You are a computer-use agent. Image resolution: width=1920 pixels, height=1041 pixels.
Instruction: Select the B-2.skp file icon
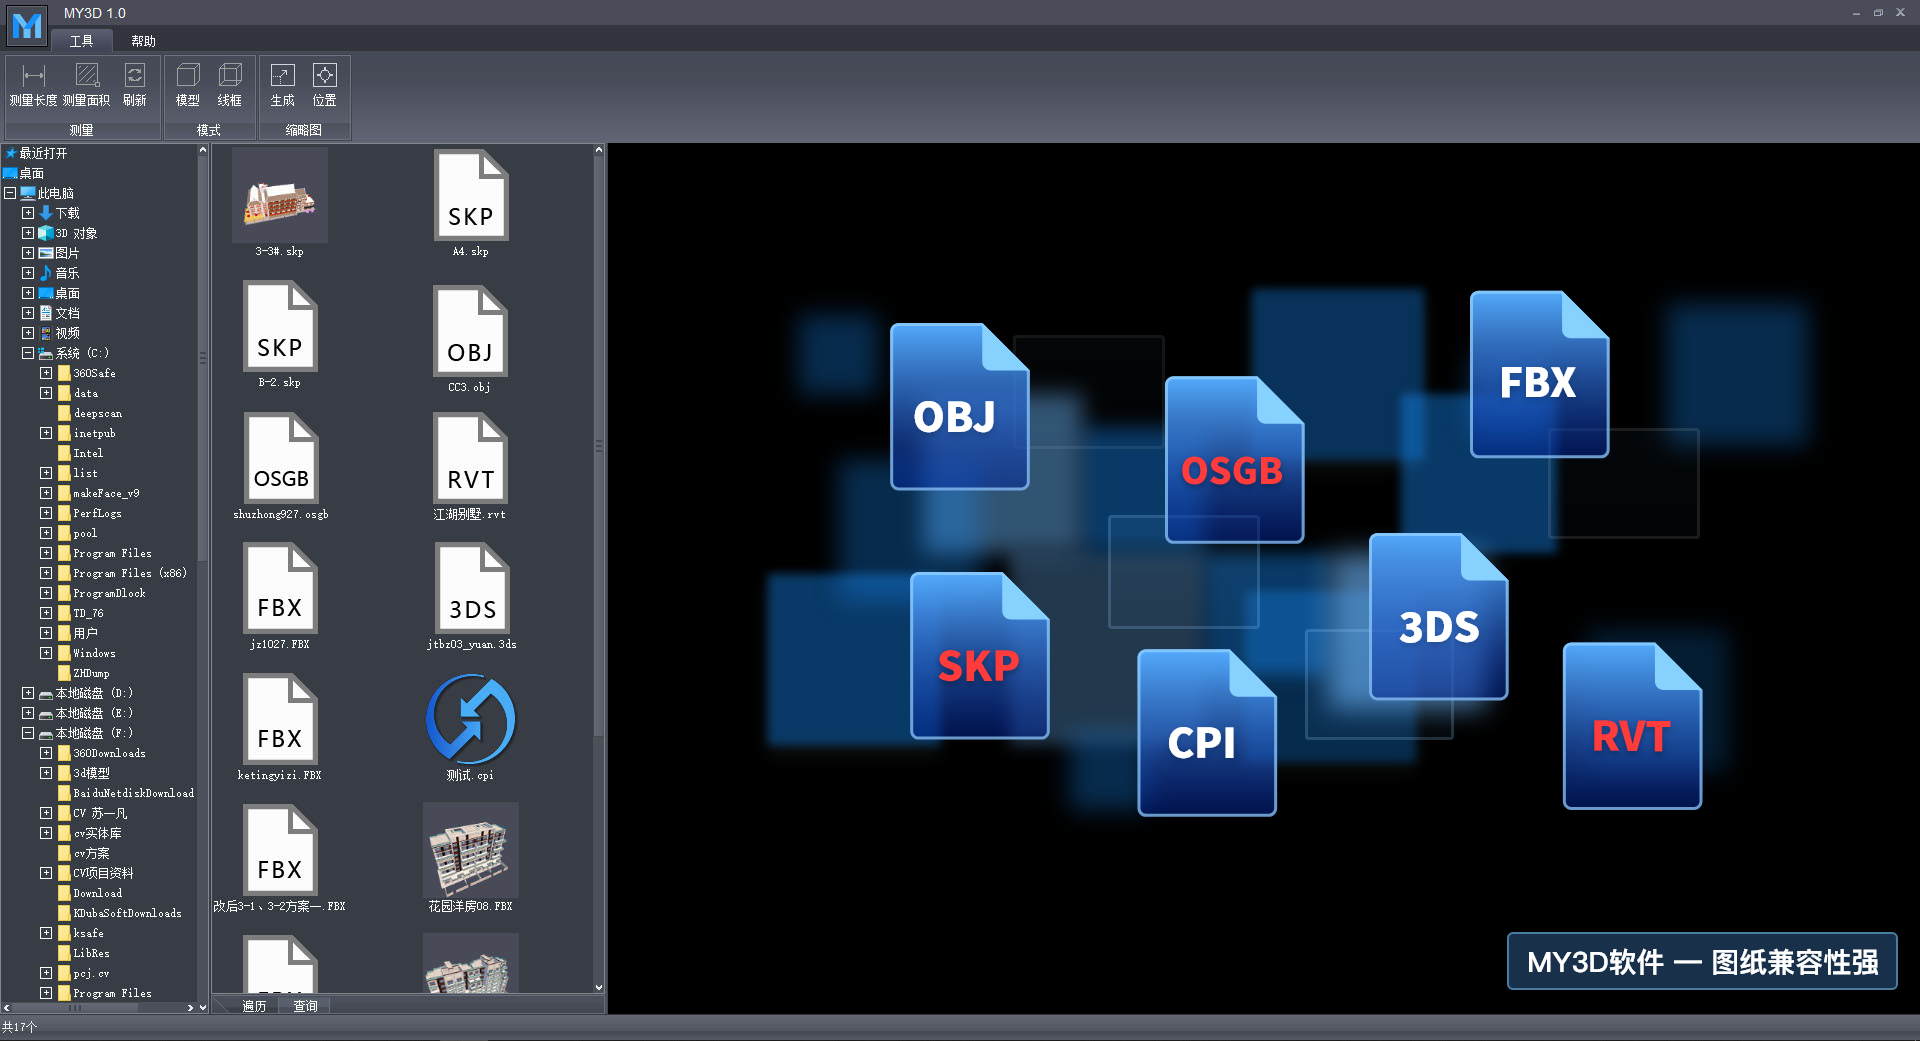[280, 327]
